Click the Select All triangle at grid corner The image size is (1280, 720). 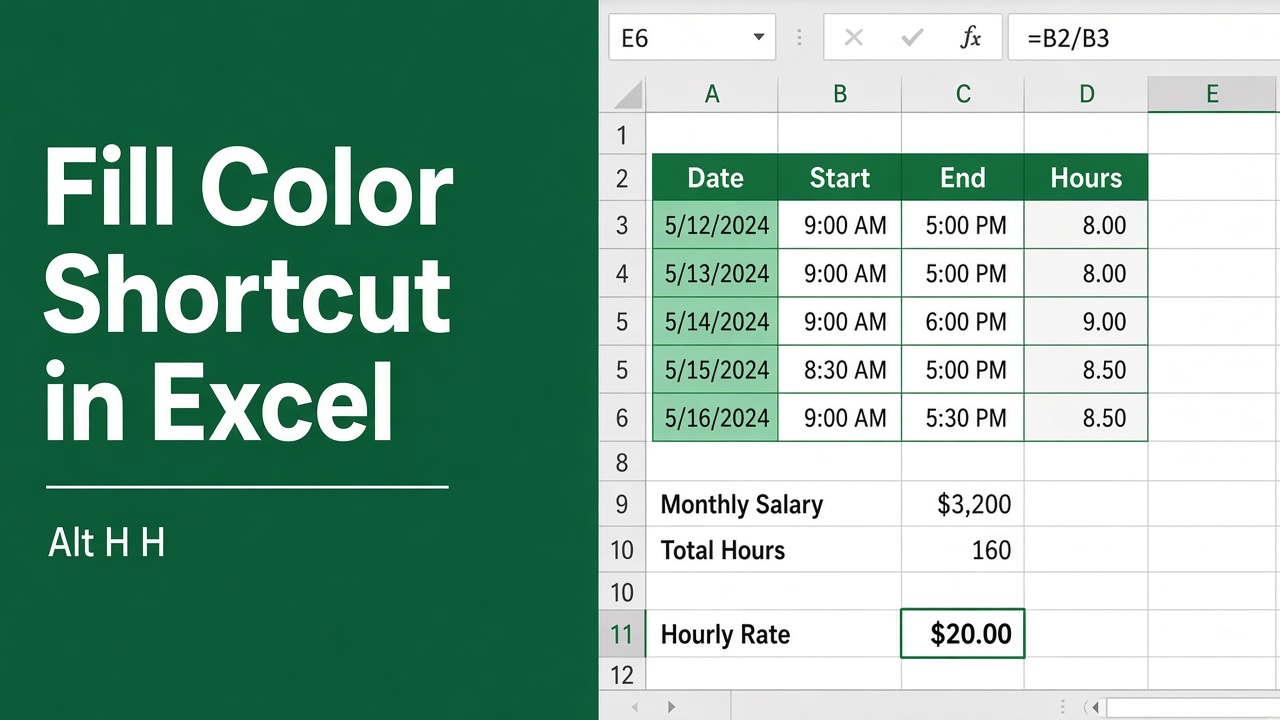pos(627,94)
